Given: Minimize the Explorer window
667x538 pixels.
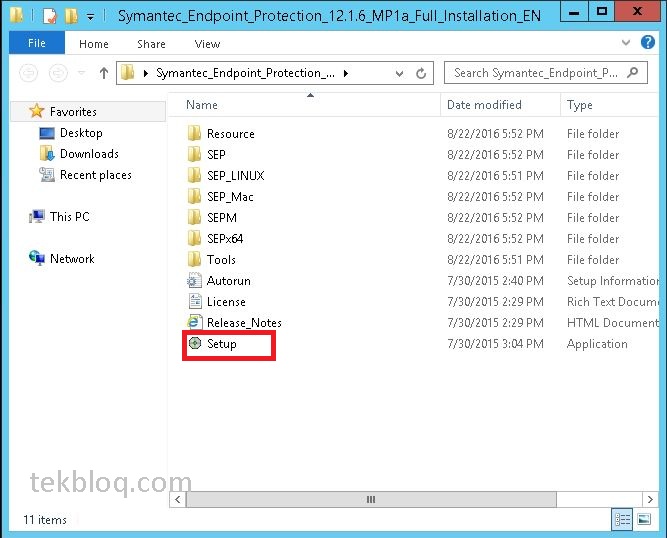Looking at the screenshot, I should [574, 11].
